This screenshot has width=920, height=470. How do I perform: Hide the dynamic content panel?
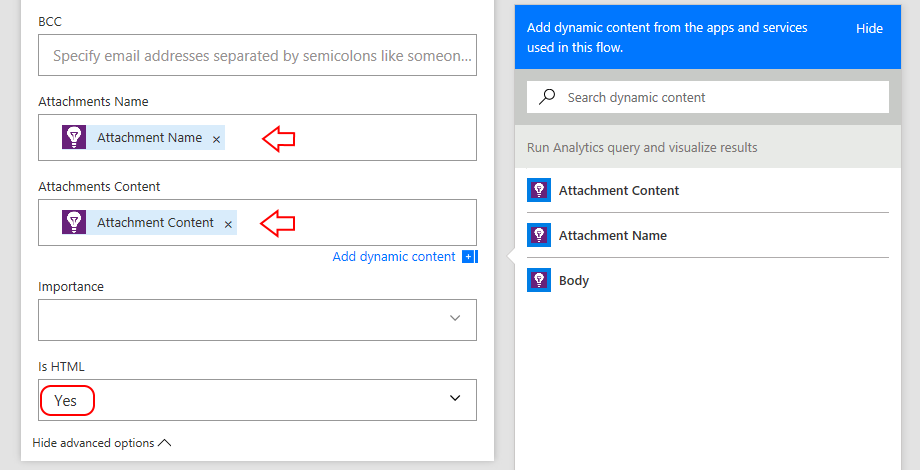point(869,29)
